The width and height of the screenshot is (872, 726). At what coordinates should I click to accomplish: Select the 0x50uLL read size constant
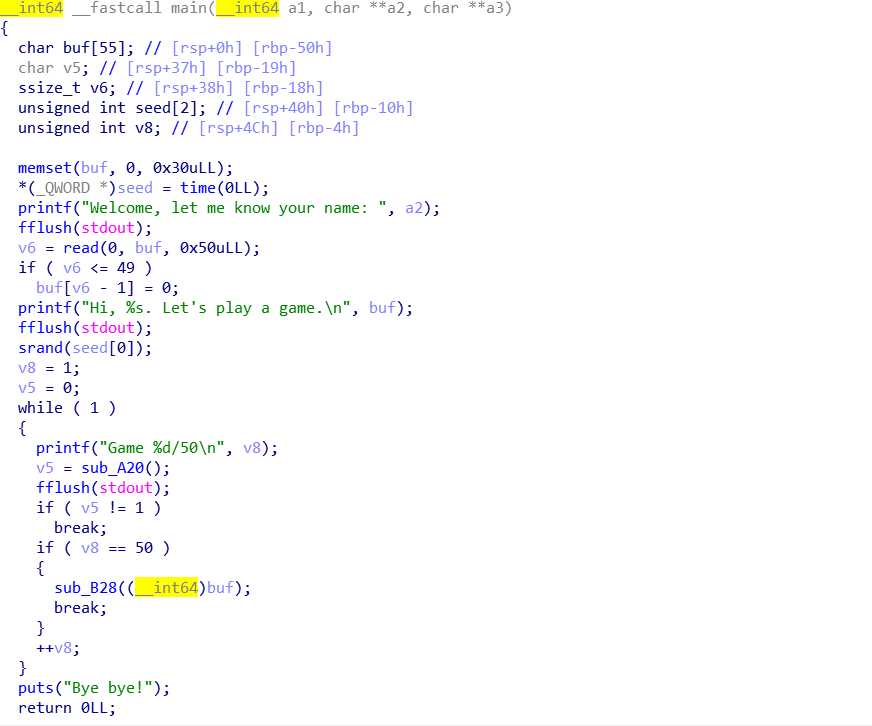(x=215, y=248)
